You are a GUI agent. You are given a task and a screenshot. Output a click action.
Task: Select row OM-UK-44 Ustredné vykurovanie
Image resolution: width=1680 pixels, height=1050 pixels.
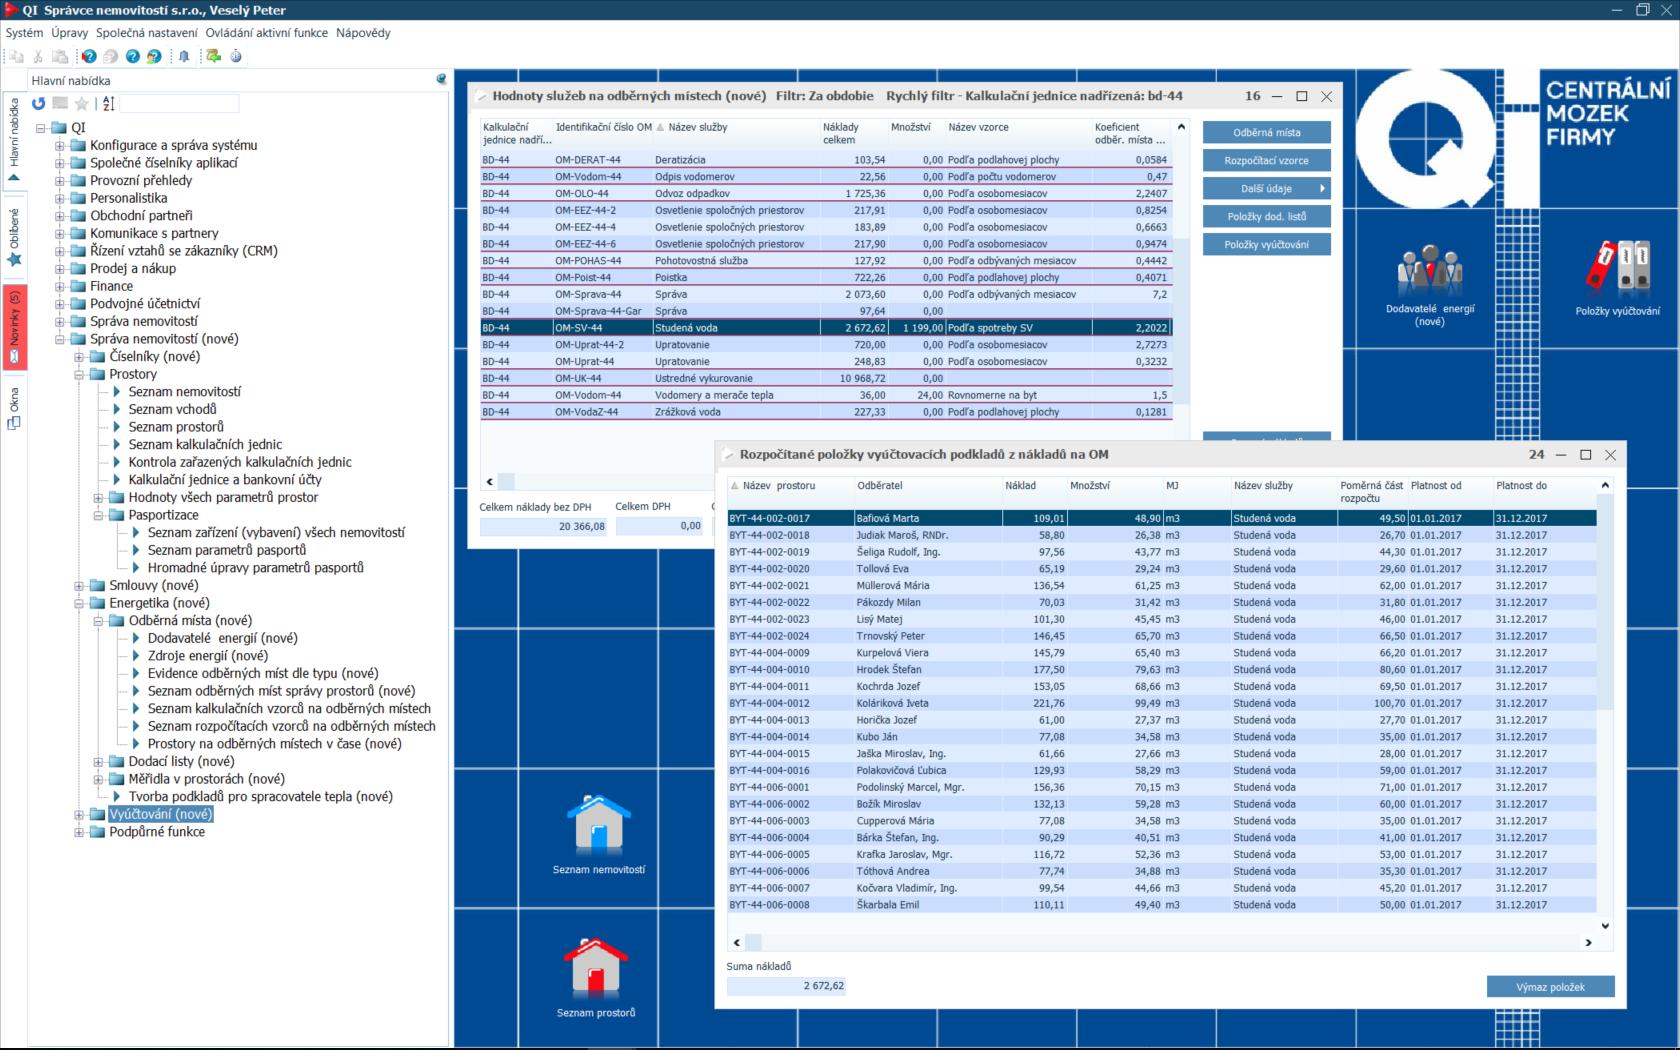click(826, 378)
